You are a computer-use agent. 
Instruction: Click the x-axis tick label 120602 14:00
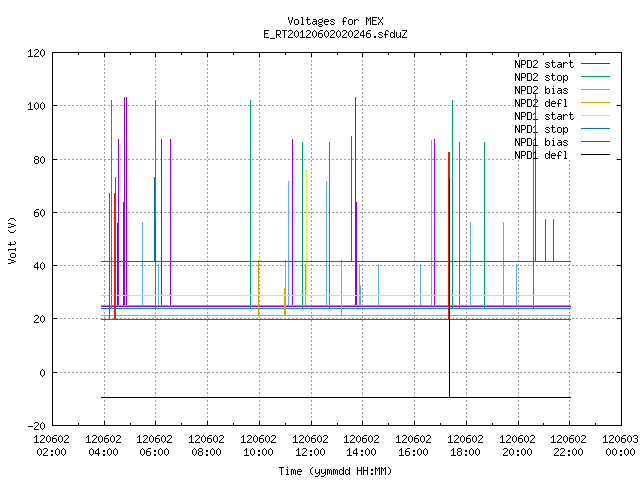(362, 446)
